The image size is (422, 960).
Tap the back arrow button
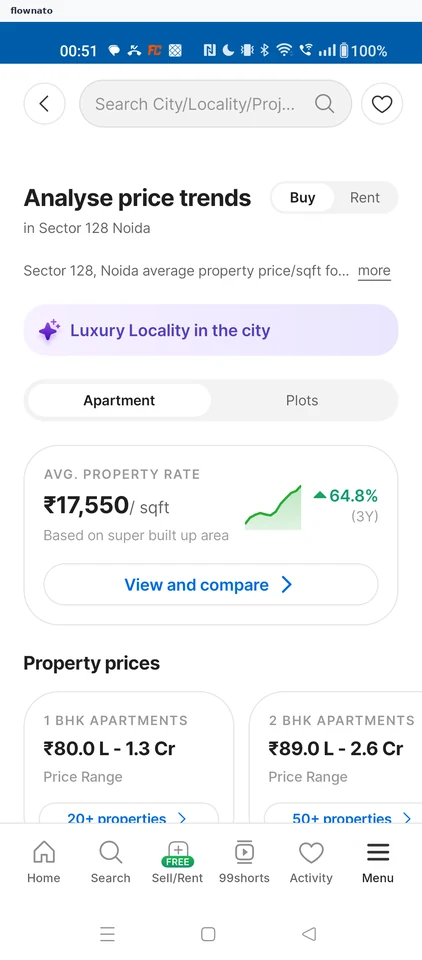point(44,104)
